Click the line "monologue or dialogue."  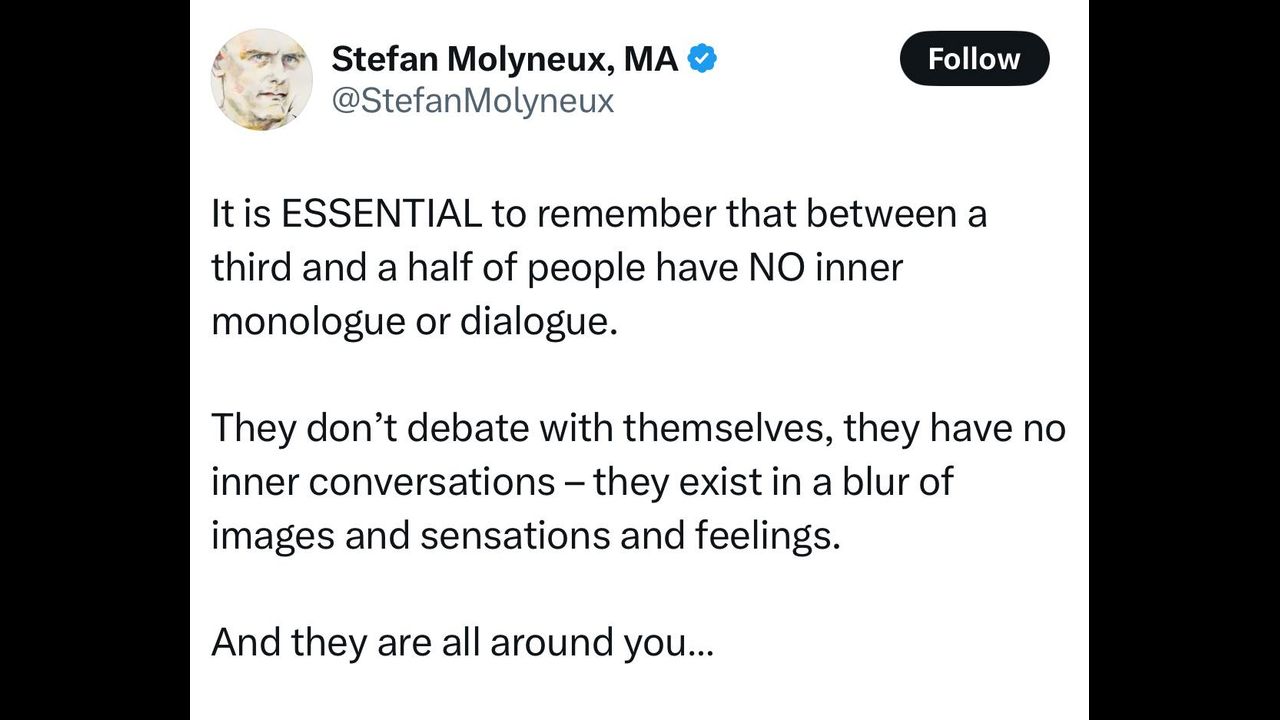pyautogui.click(x=410, y=322)
